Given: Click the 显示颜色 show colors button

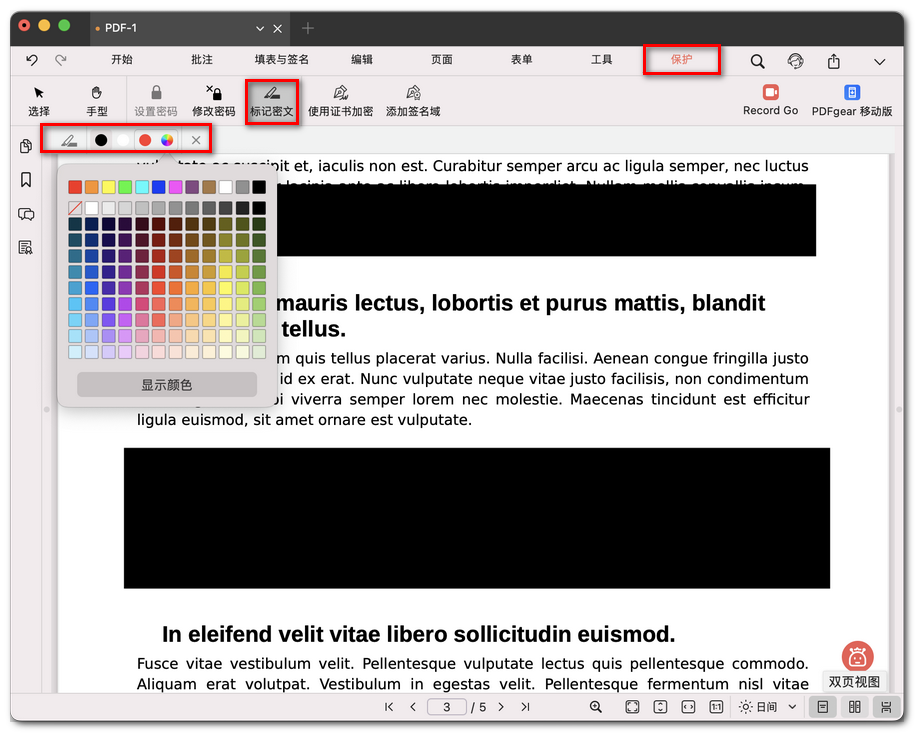Looking at the screenshot, I should 167,384.
